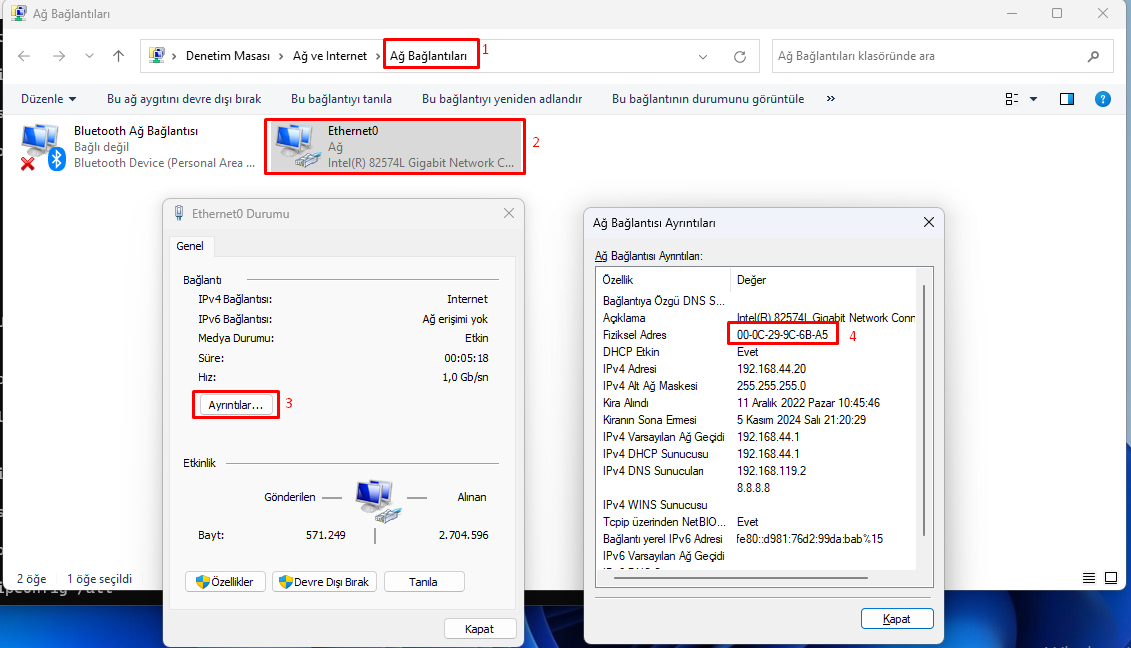Click Kapat in Ağ Bağlantısı Ayrıntıları

[x=897, y=619]
